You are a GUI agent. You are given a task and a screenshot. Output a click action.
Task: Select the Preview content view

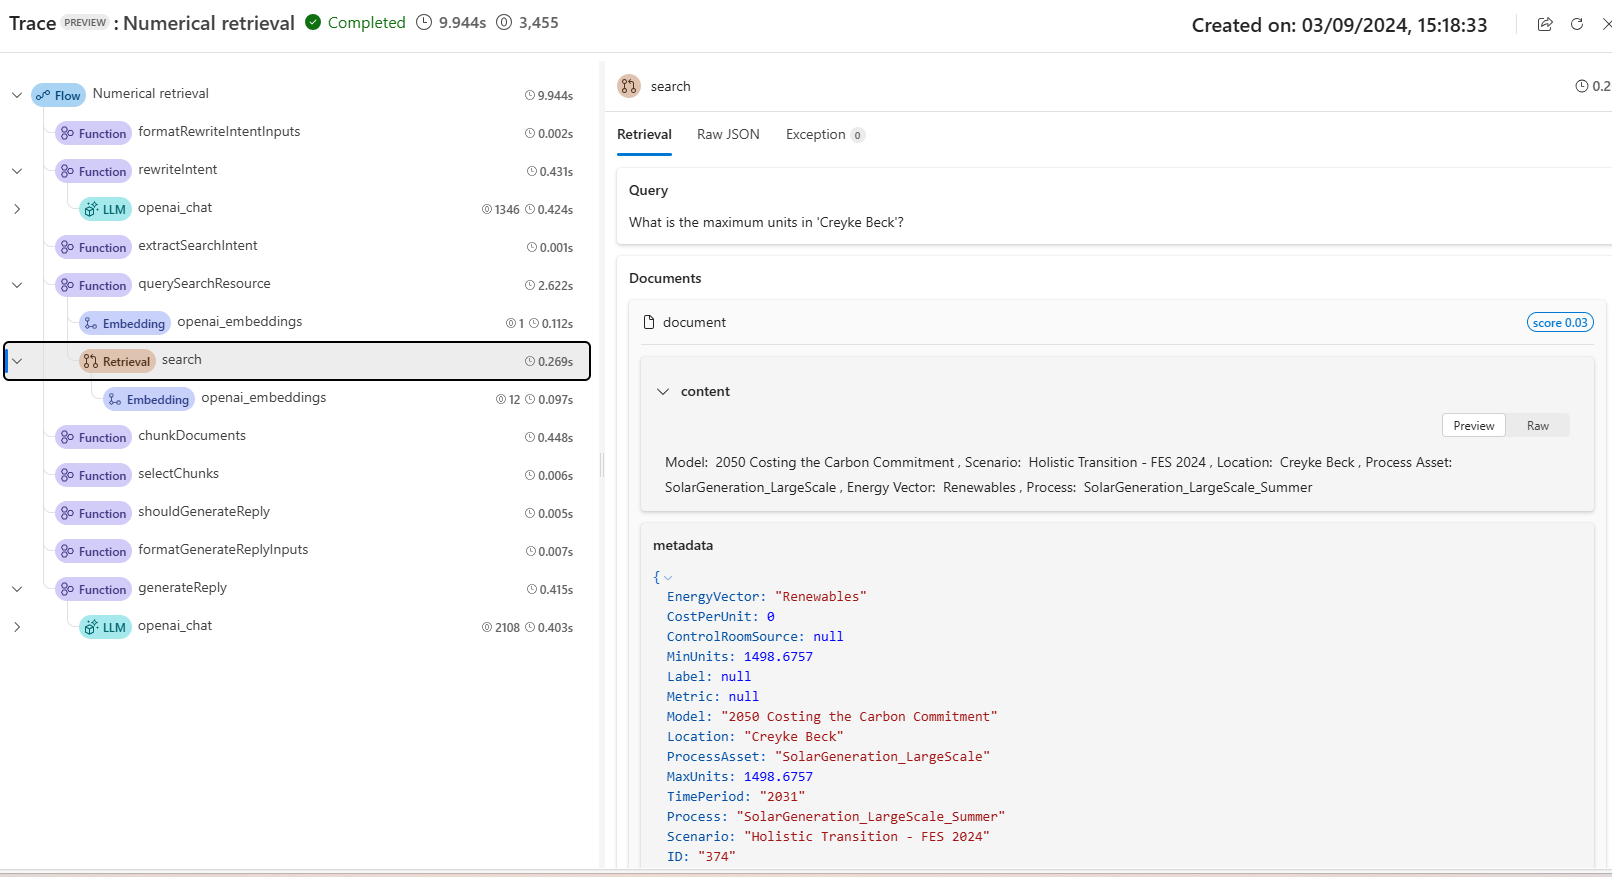tap(1474, 425)
